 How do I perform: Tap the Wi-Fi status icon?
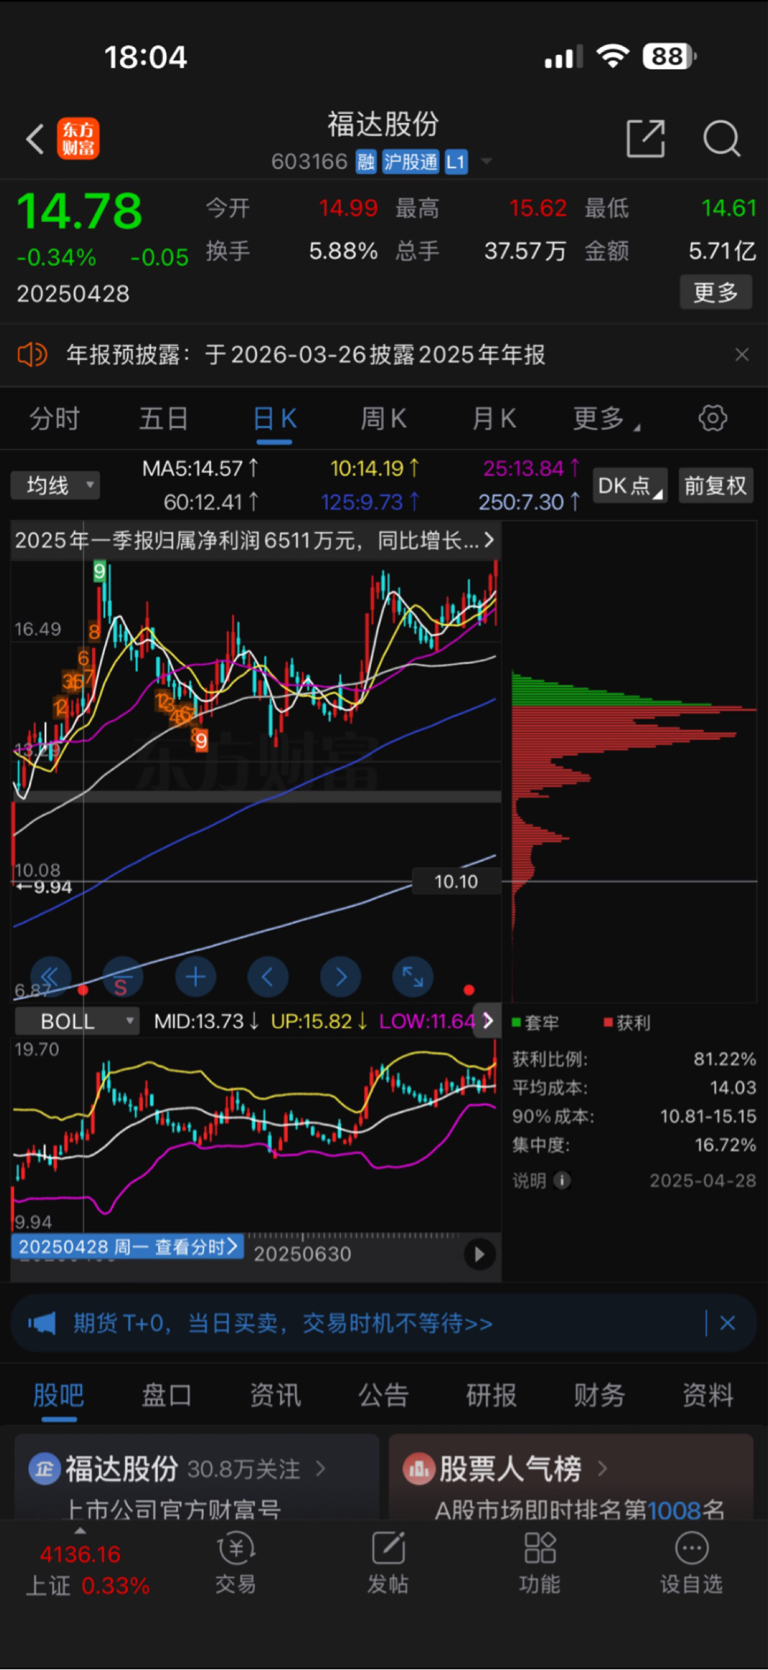[x=612, y=56]
